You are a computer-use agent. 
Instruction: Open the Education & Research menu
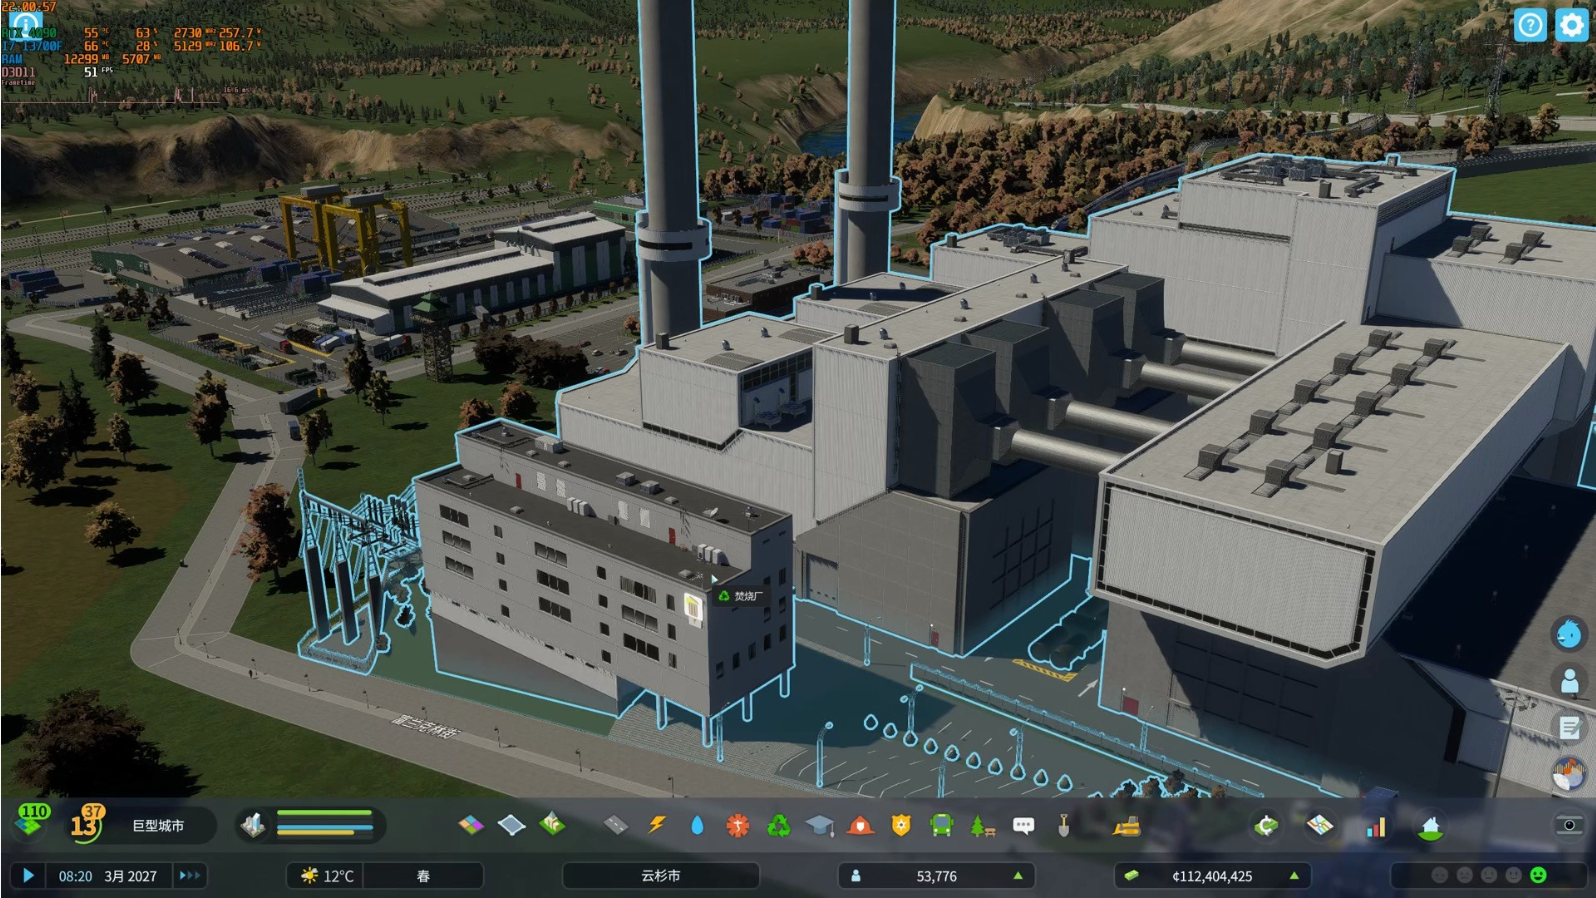coord(820,825)
